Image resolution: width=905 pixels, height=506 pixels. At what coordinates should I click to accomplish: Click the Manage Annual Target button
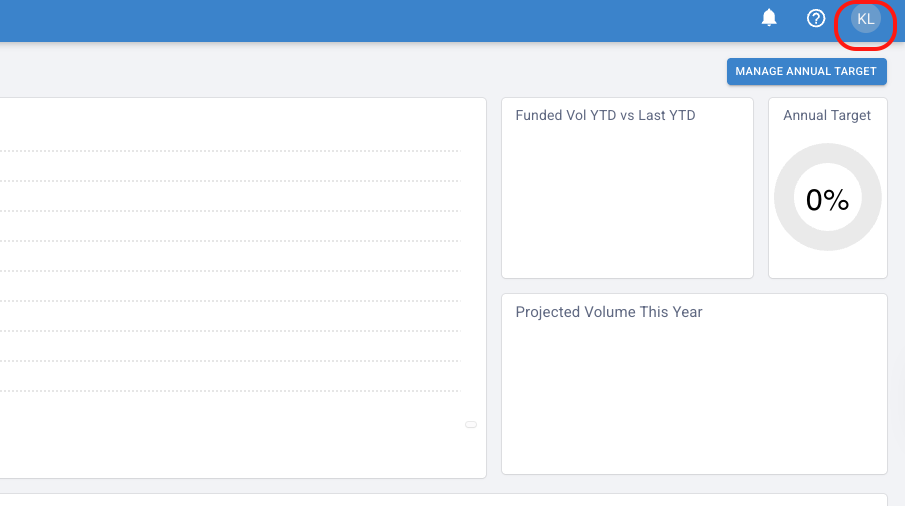pos(806,71)
